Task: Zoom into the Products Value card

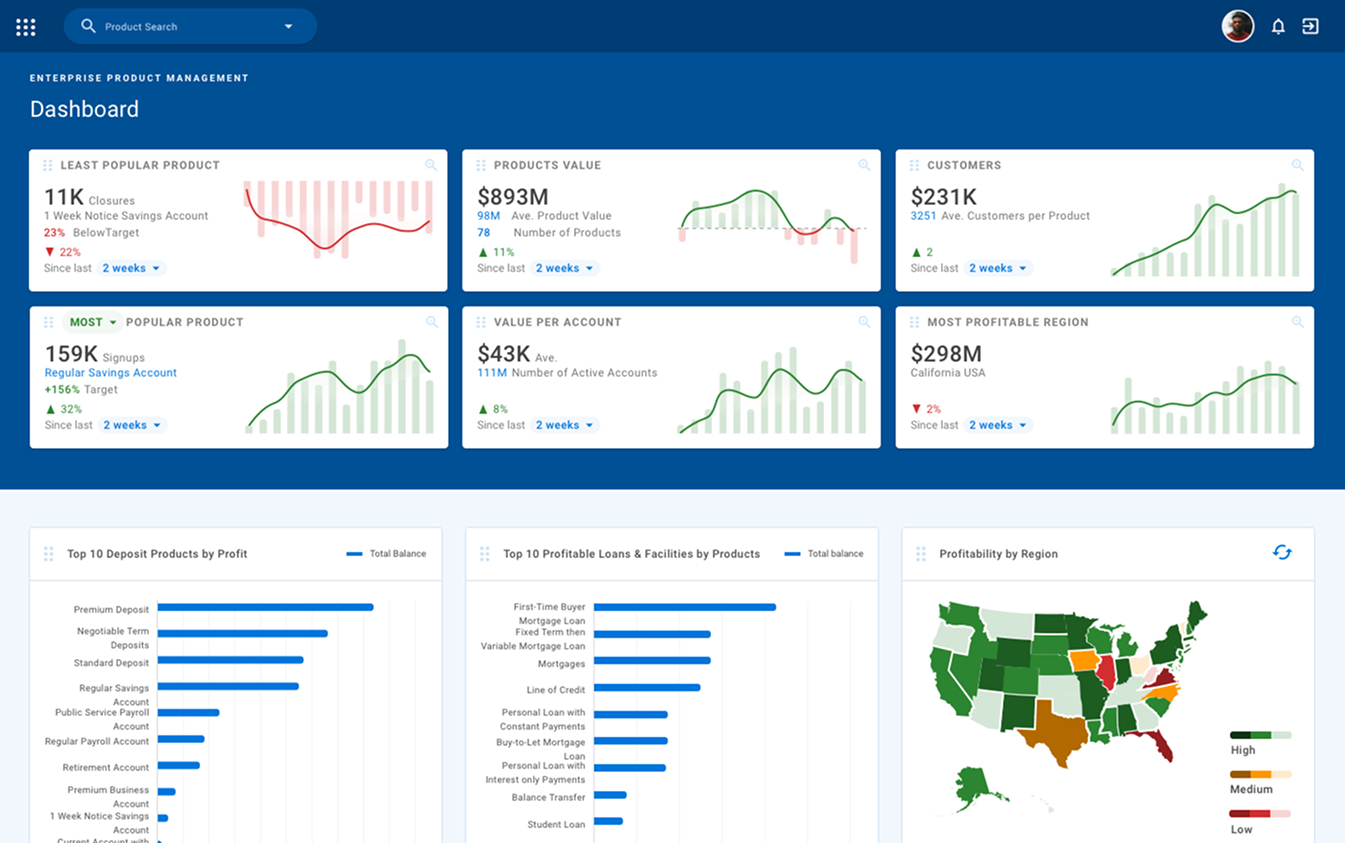Action: (864, 165)
